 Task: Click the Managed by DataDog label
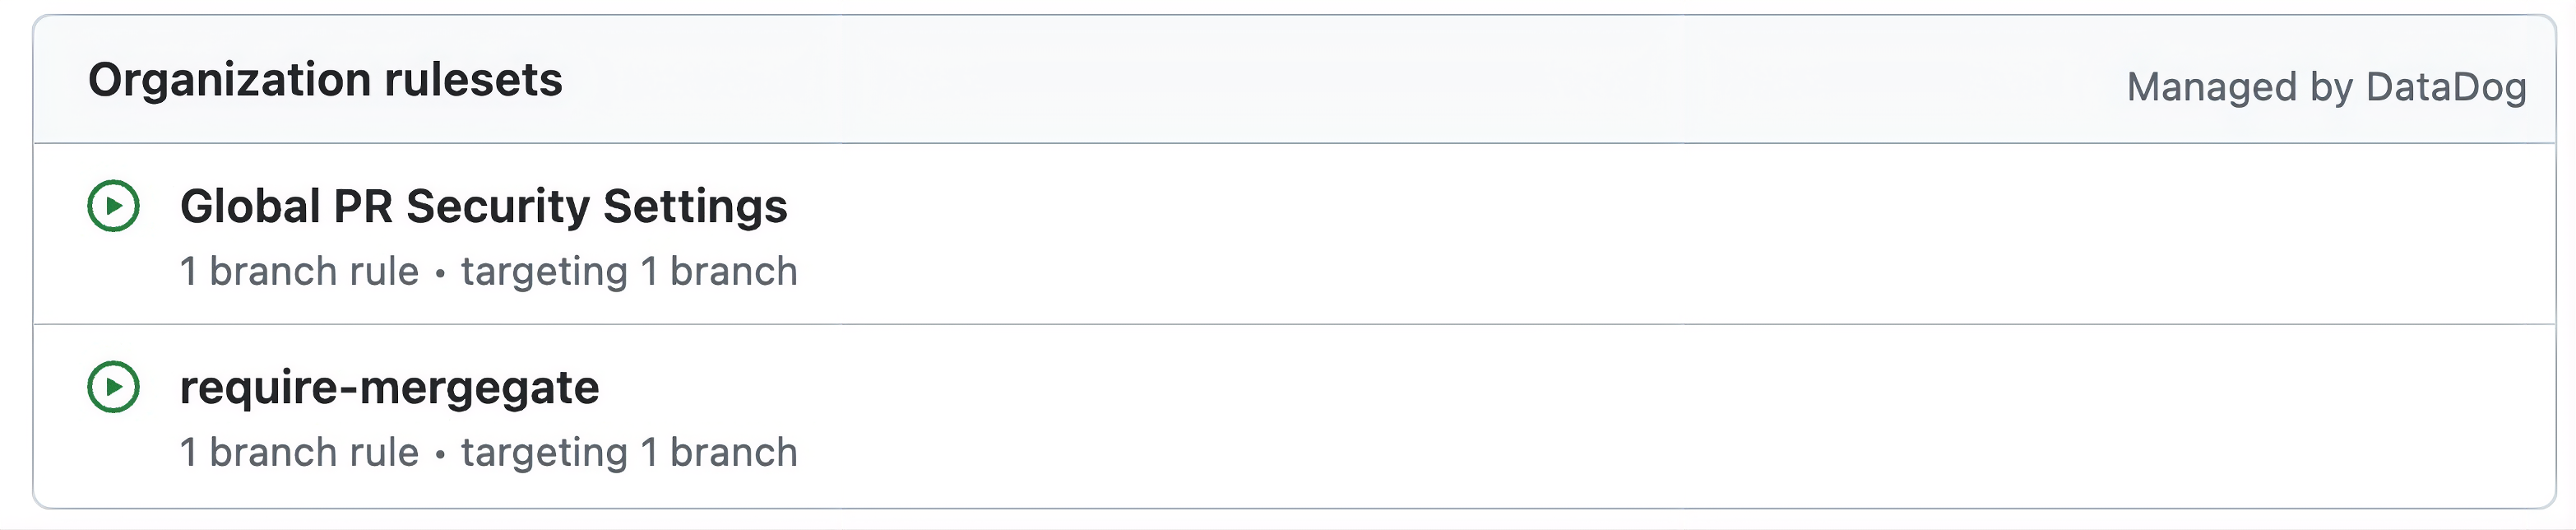2328,87
